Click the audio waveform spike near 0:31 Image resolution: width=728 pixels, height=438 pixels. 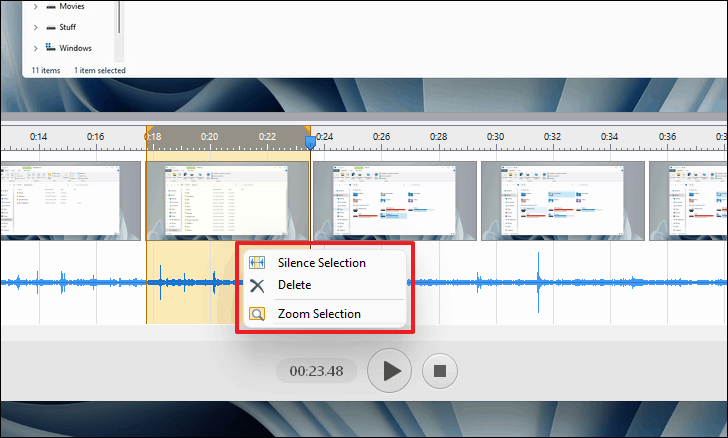pyautogui.click(x=539, y=282)
